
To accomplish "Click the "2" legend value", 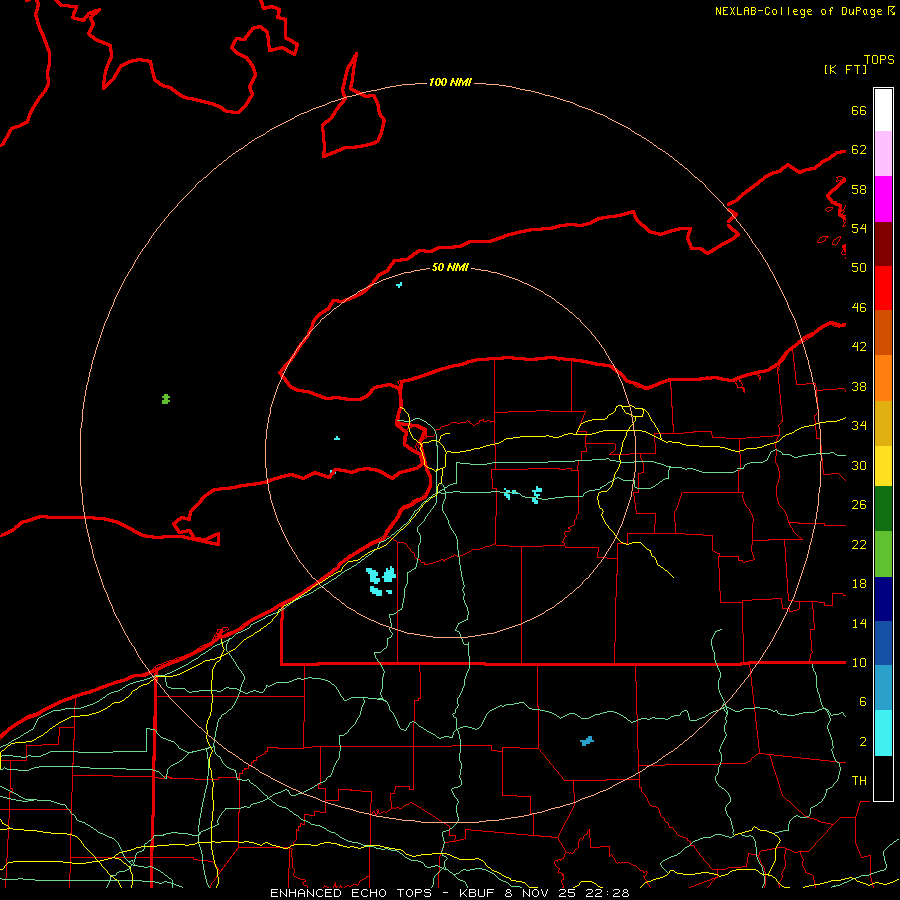I will [x=863, y=742].
